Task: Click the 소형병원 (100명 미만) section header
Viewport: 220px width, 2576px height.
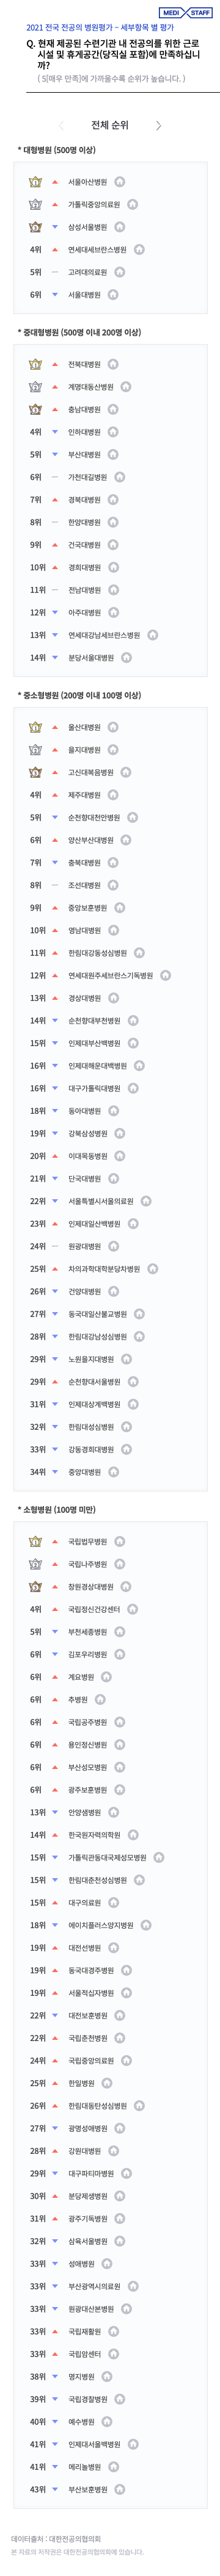Action: pyautogui.click(x=57, y=1509)
